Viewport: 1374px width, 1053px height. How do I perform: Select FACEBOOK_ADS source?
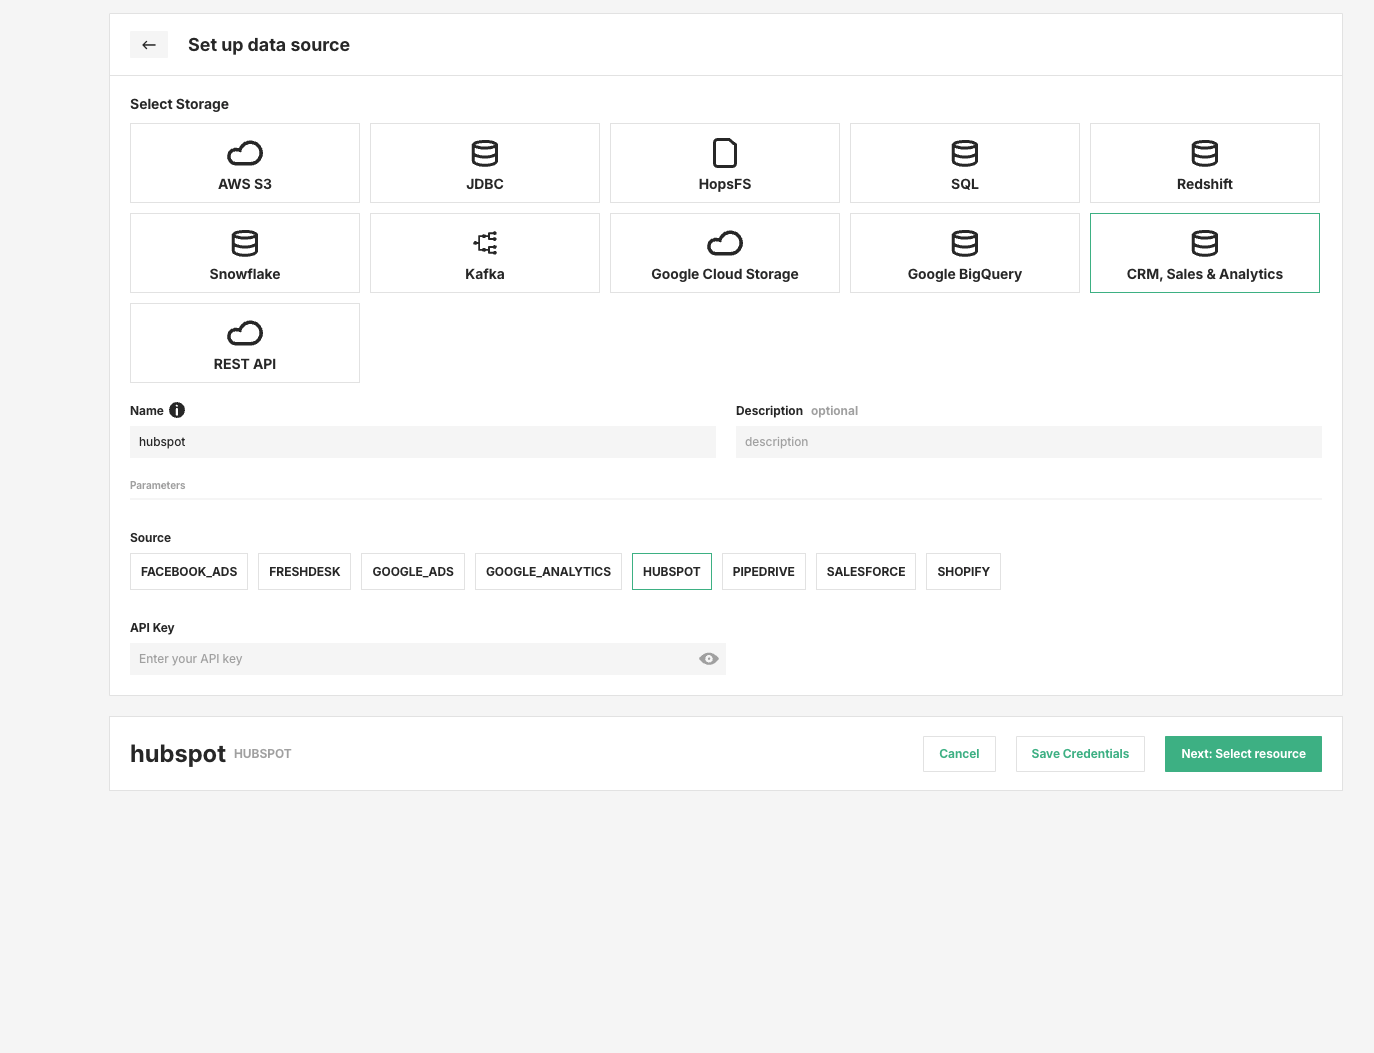[x=188, y=571]
